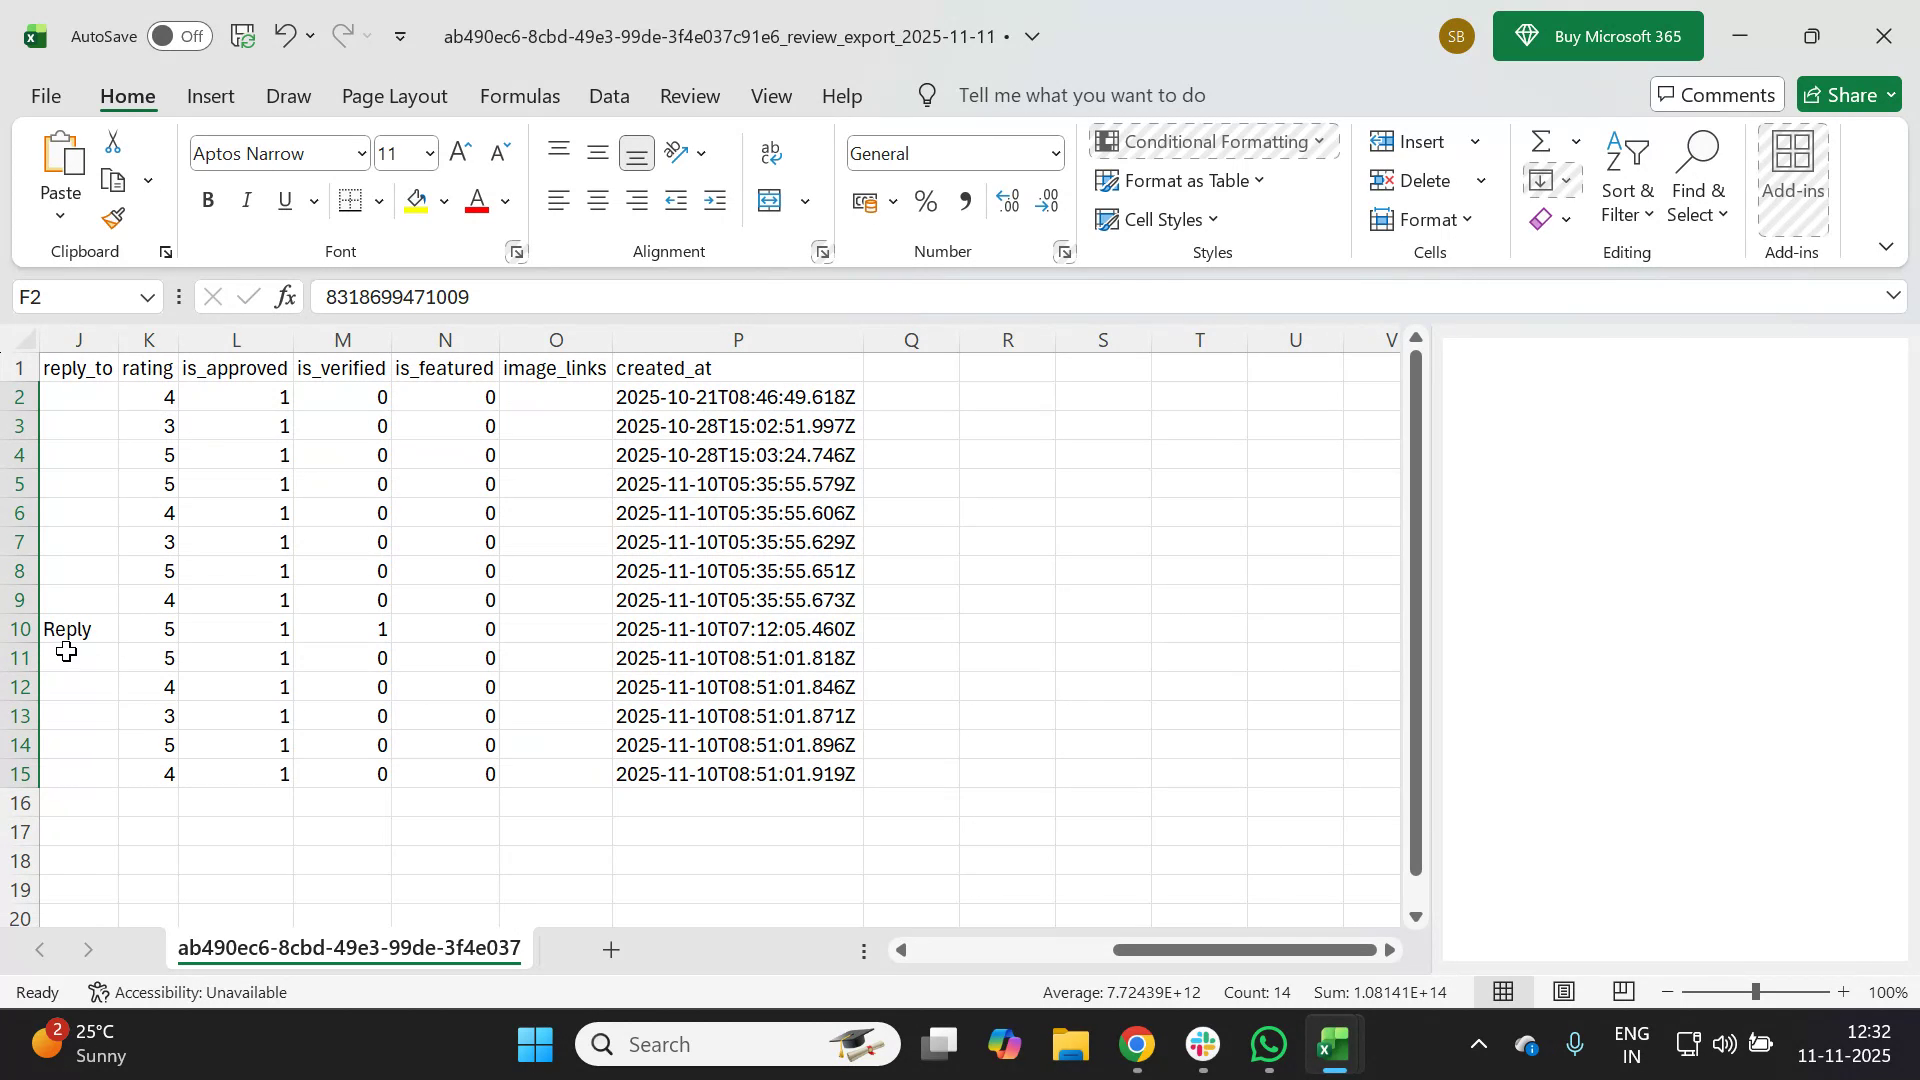The height and width of the screenshot is (1080, 1920).
Task: Apply Percent Style number format
Action: (925, 201)
